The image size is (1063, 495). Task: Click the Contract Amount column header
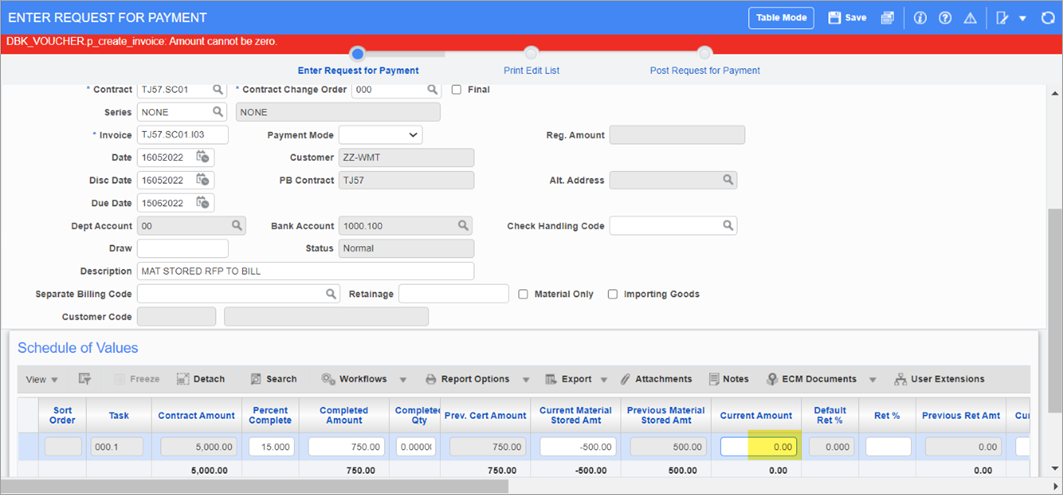[197, 415]
